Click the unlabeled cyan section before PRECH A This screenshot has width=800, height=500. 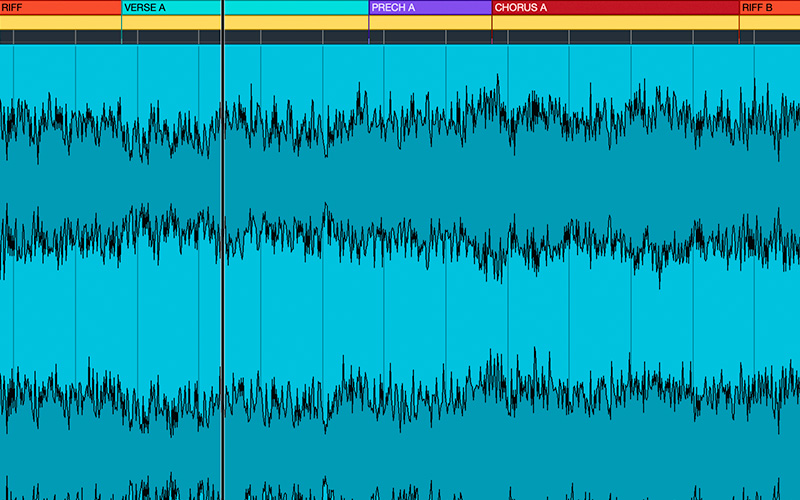coord(296,7)
